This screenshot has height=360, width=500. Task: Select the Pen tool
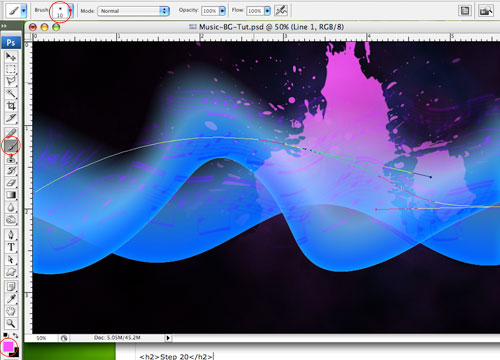click(11, 235)
